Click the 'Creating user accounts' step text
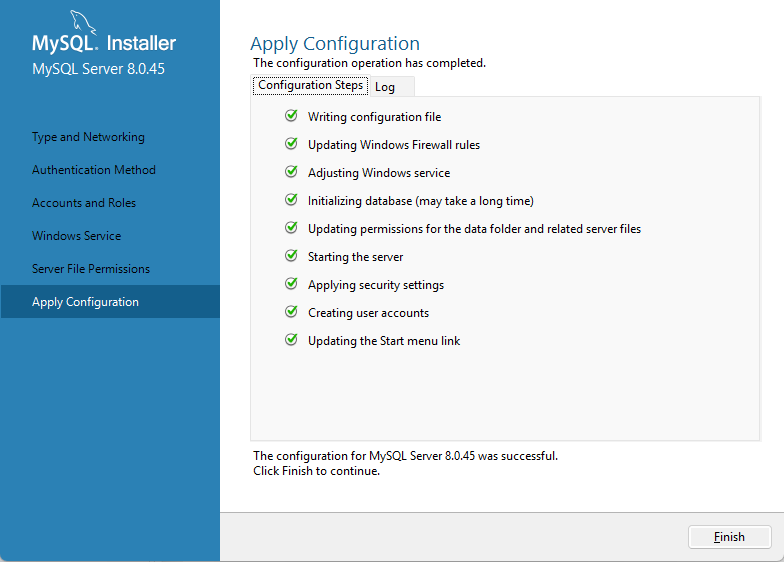This screenshot has width=784, height=562. (368, 313)
